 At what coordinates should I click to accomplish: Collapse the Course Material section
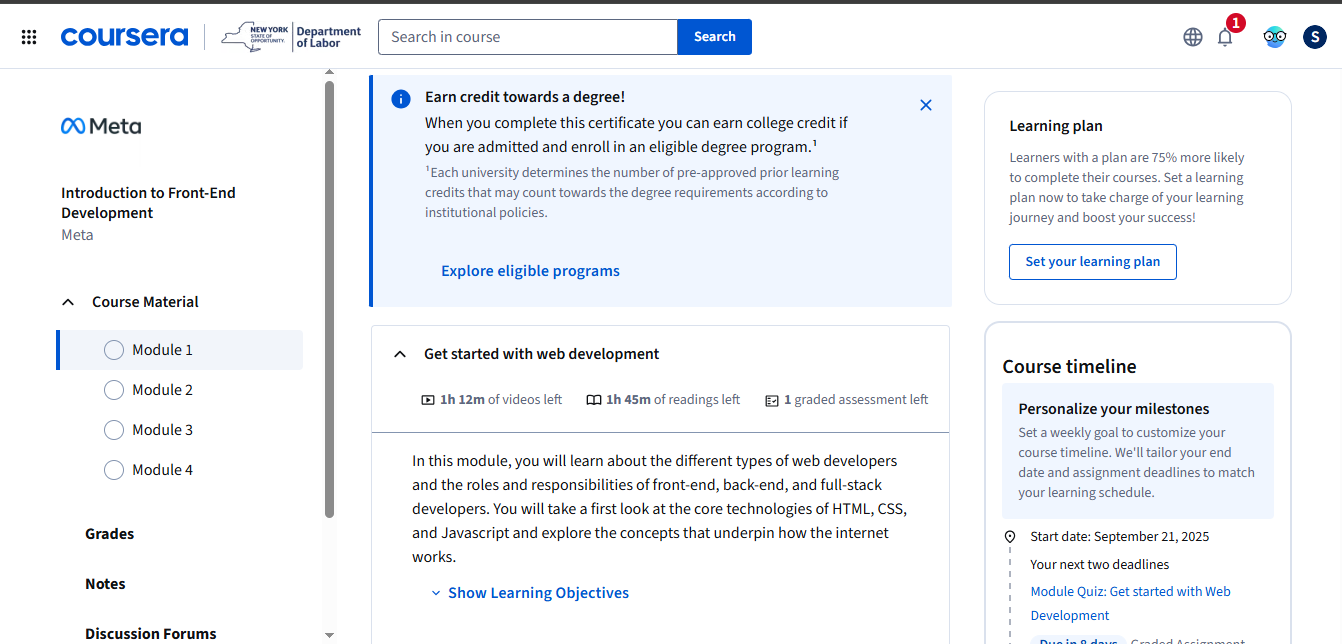coord(68,302)
